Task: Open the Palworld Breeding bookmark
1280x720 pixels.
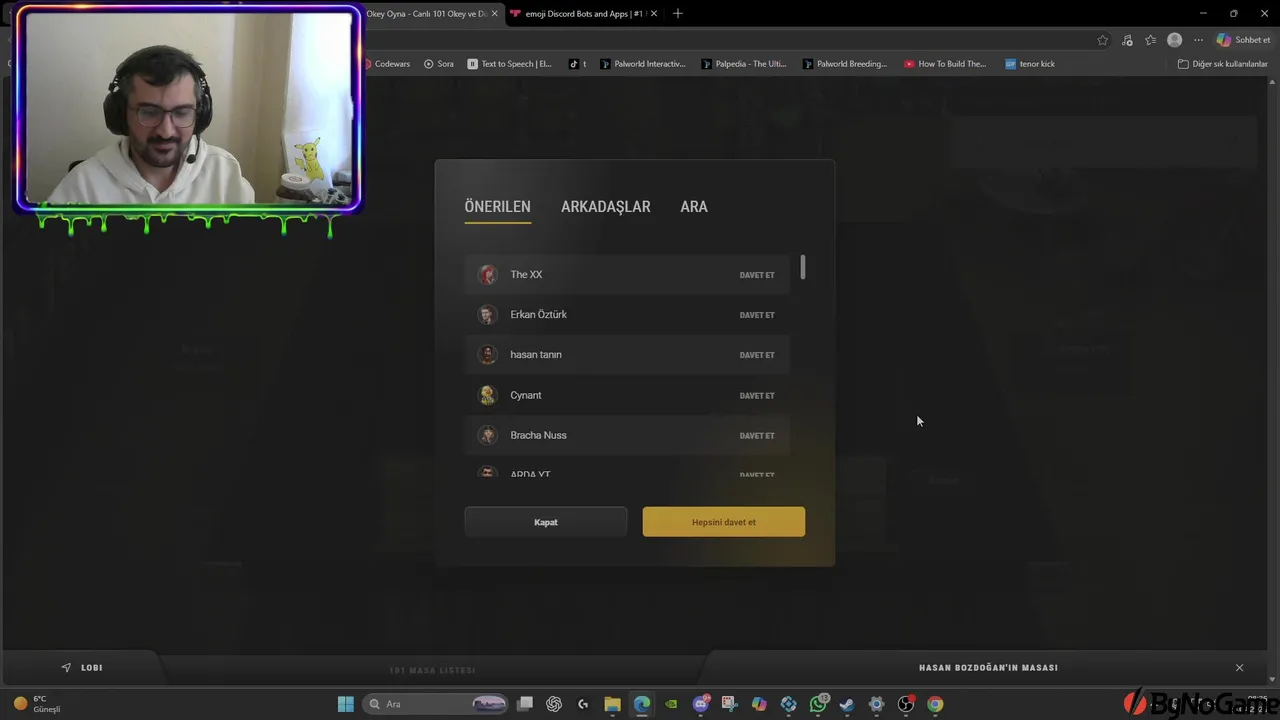Action: (x=845, y=64)
